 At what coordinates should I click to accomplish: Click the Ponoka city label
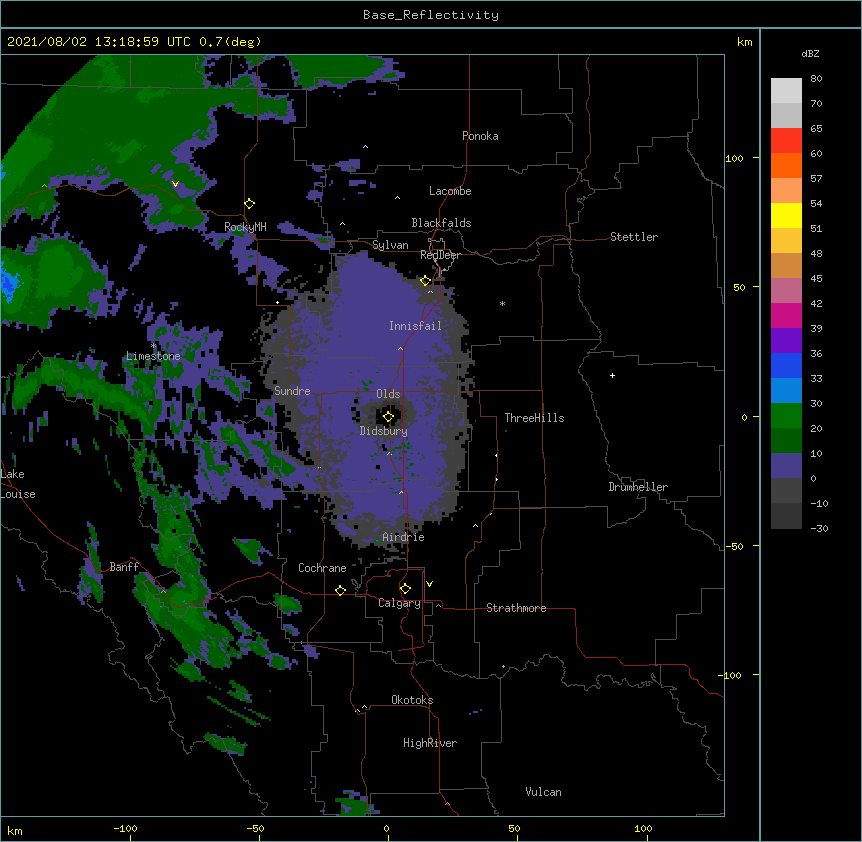tap(480, 136)
